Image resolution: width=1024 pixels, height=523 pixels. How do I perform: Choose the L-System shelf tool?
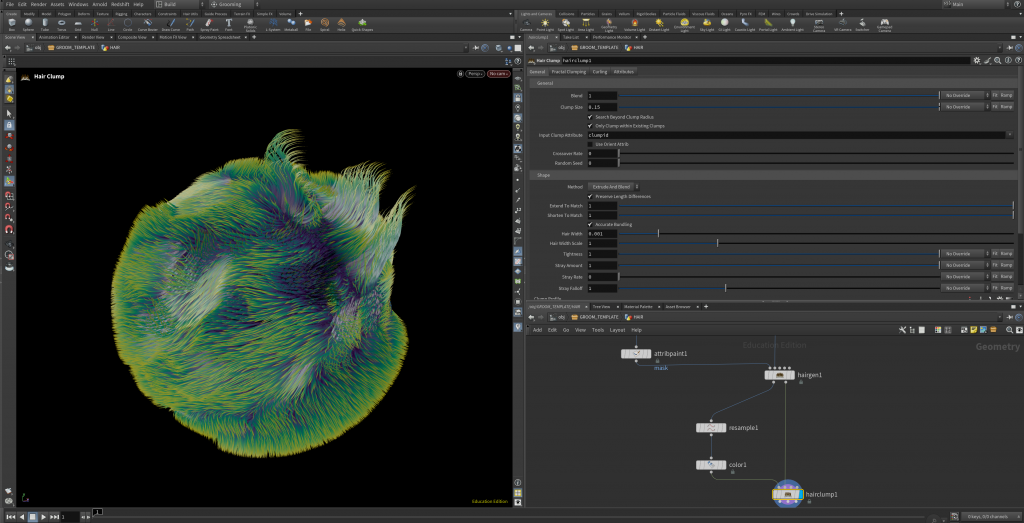click(272, 24)
